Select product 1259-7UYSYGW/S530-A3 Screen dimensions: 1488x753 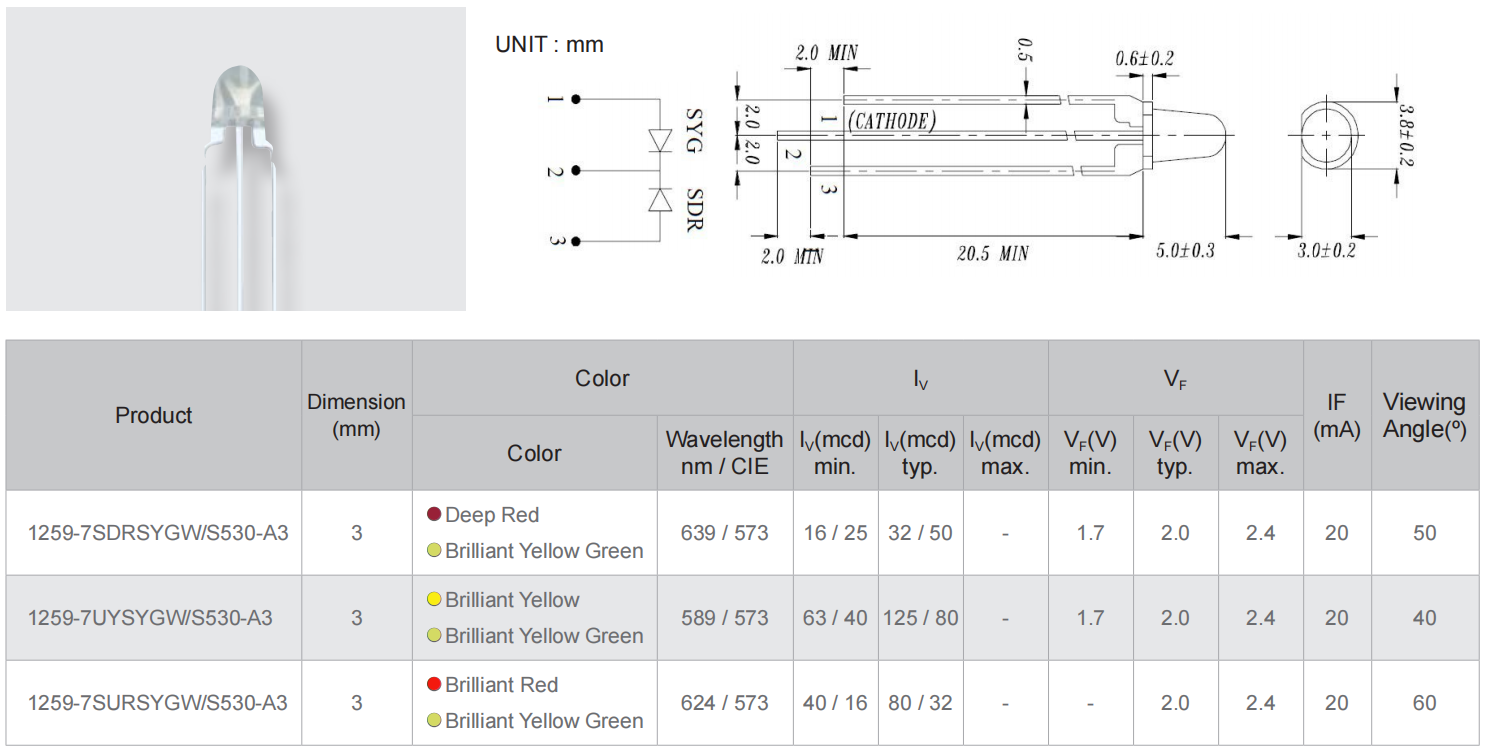[x=158, y=618]
